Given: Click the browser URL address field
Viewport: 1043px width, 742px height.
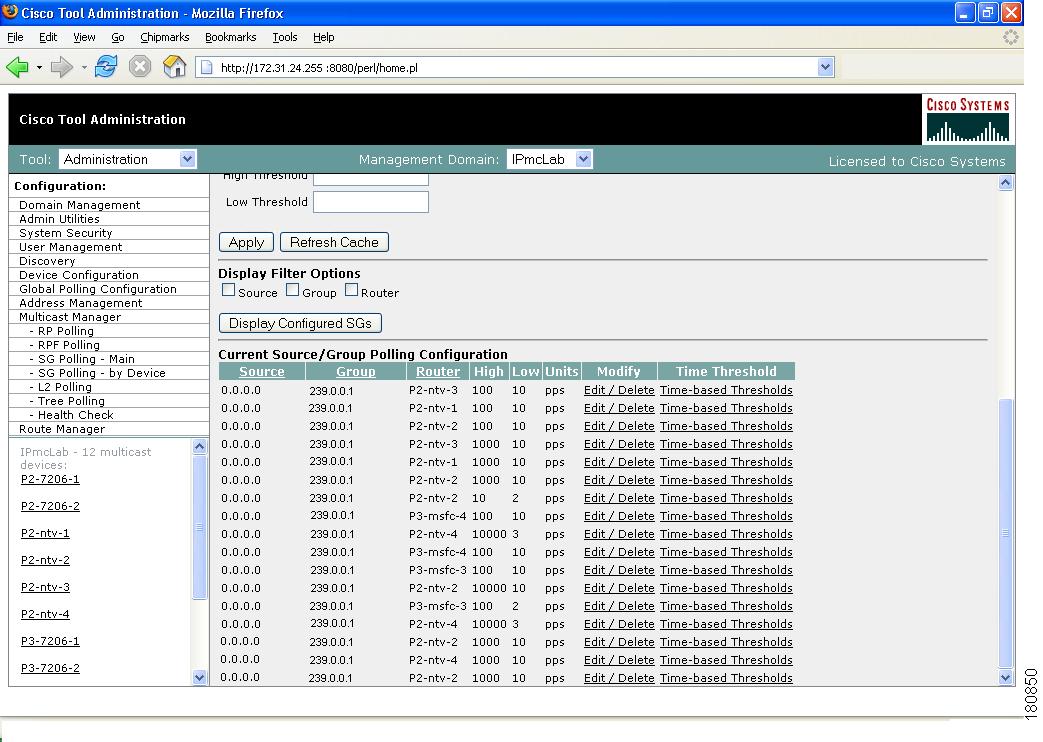Looking at the screenshot, I should 516,67.
